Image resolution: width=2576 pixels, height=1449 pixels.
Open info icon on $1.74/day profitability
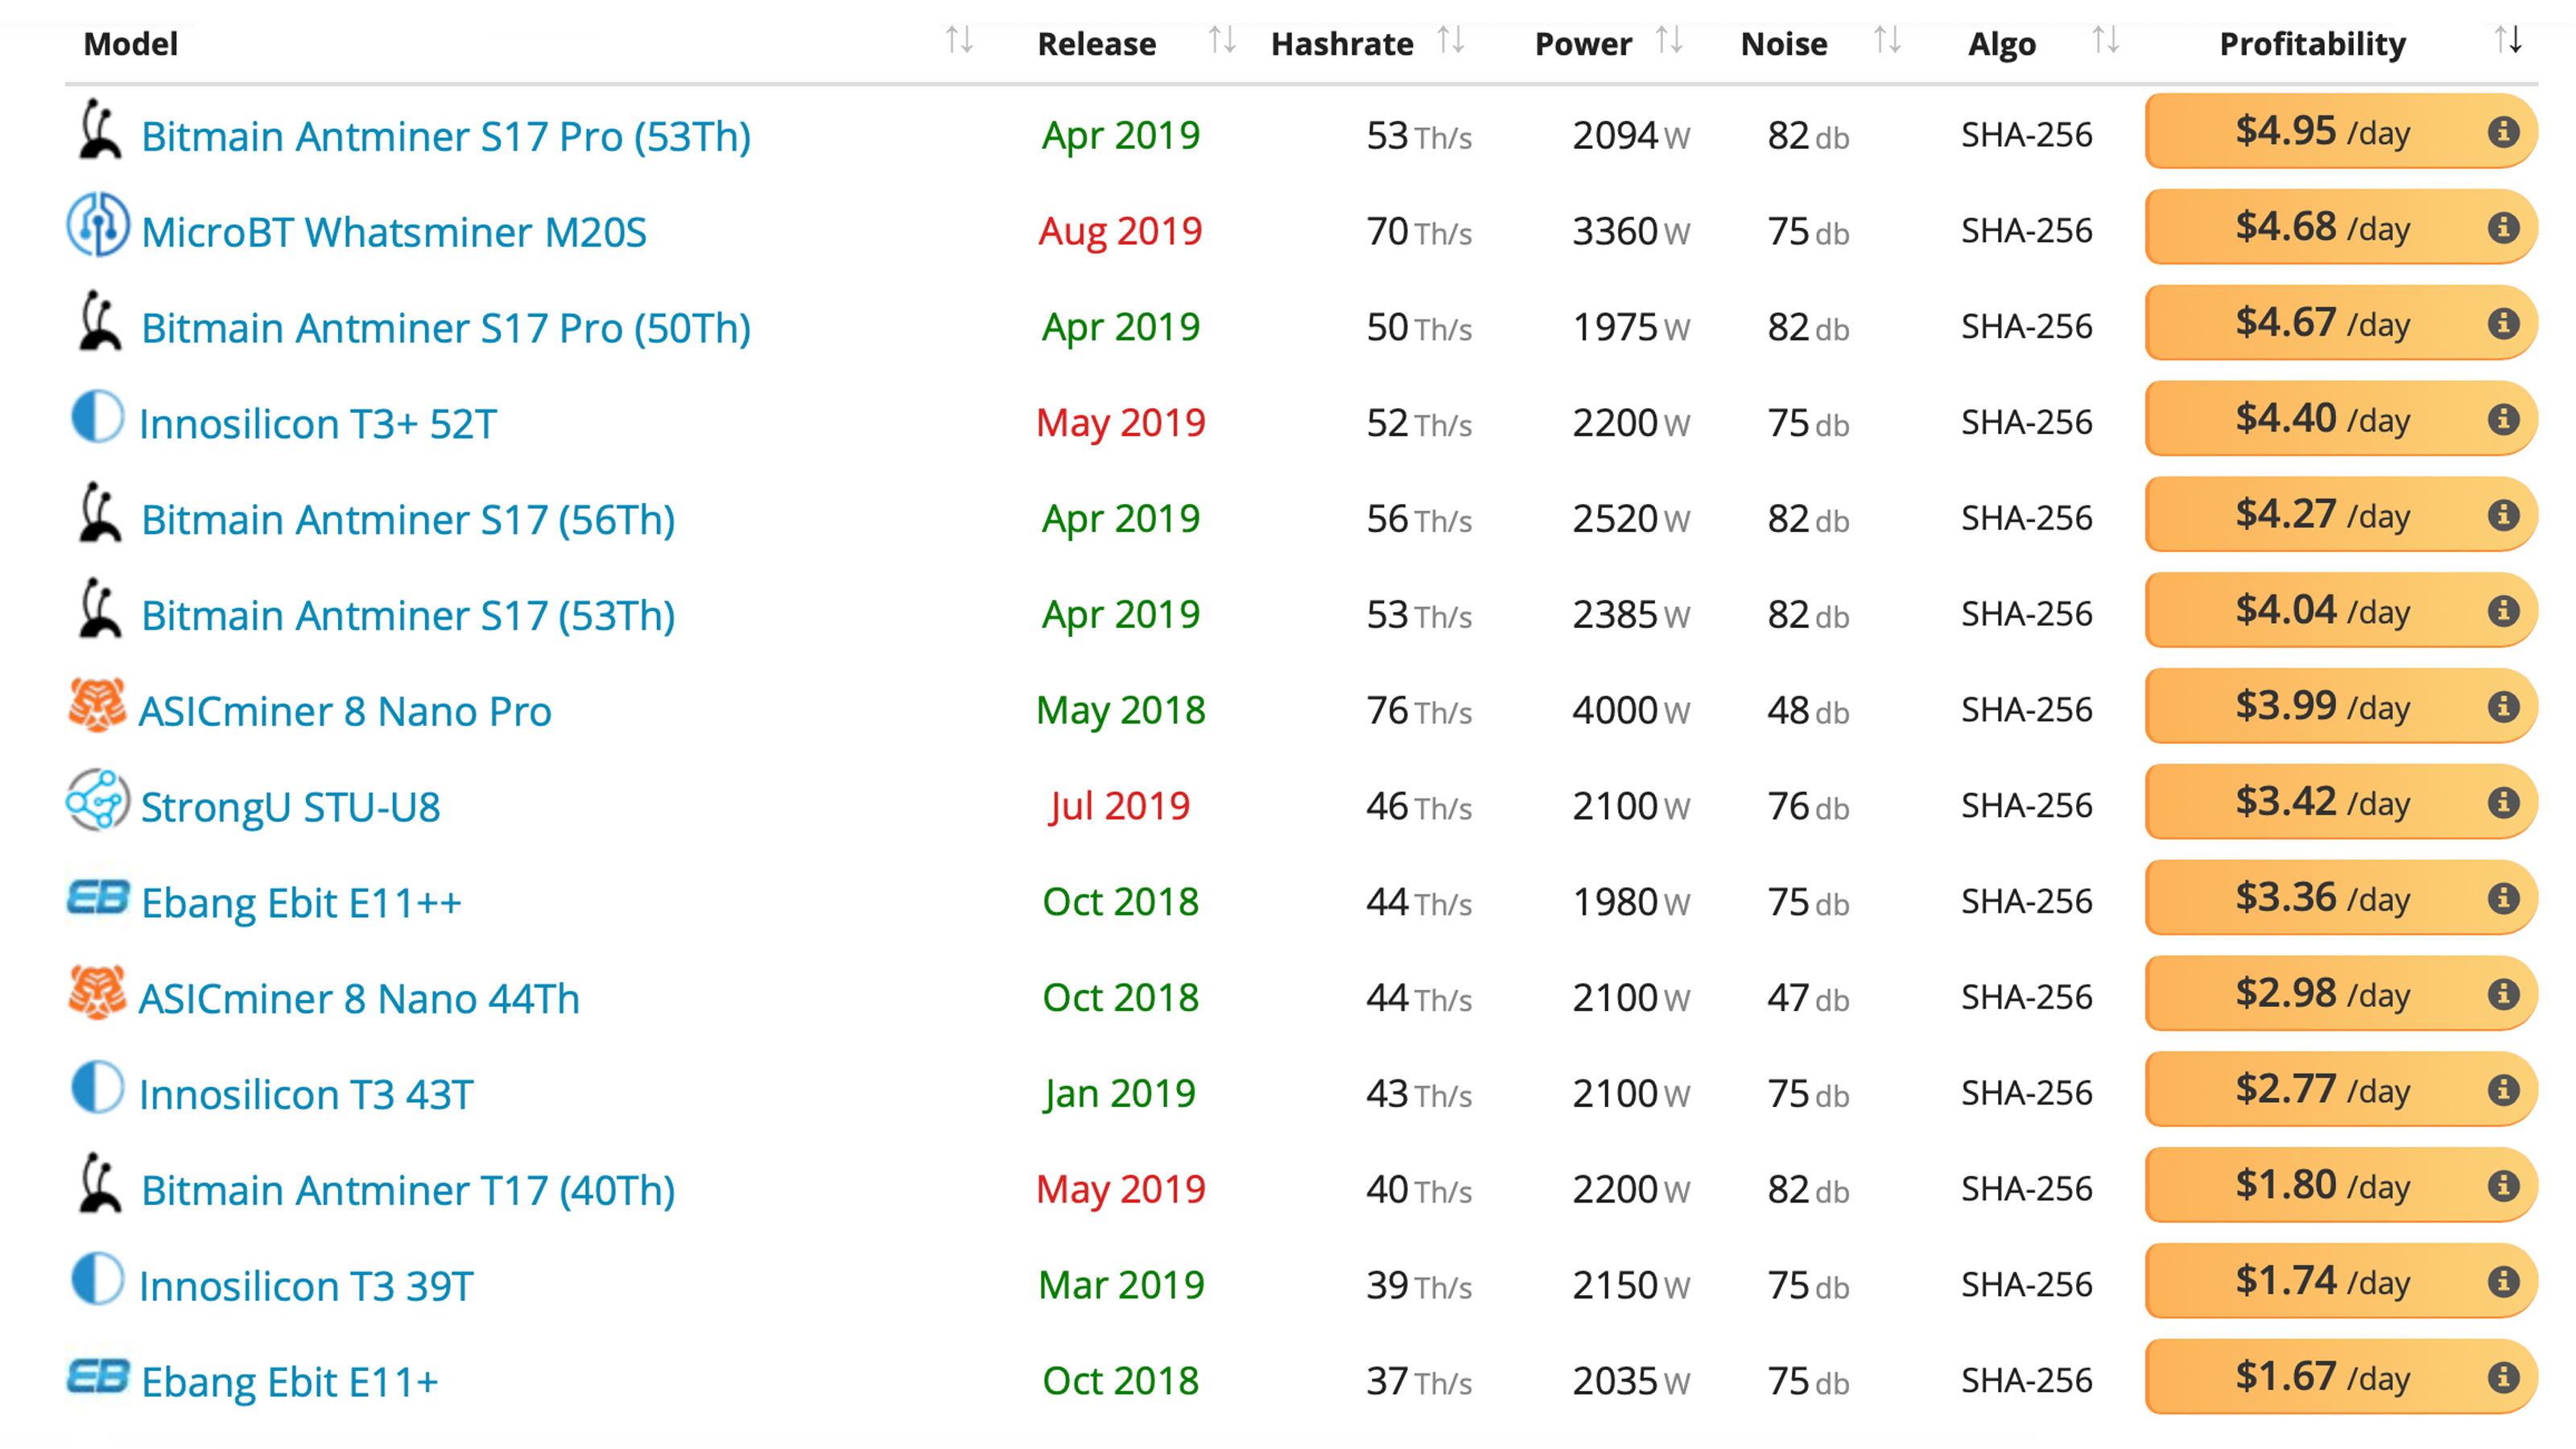[2503, 1281]
